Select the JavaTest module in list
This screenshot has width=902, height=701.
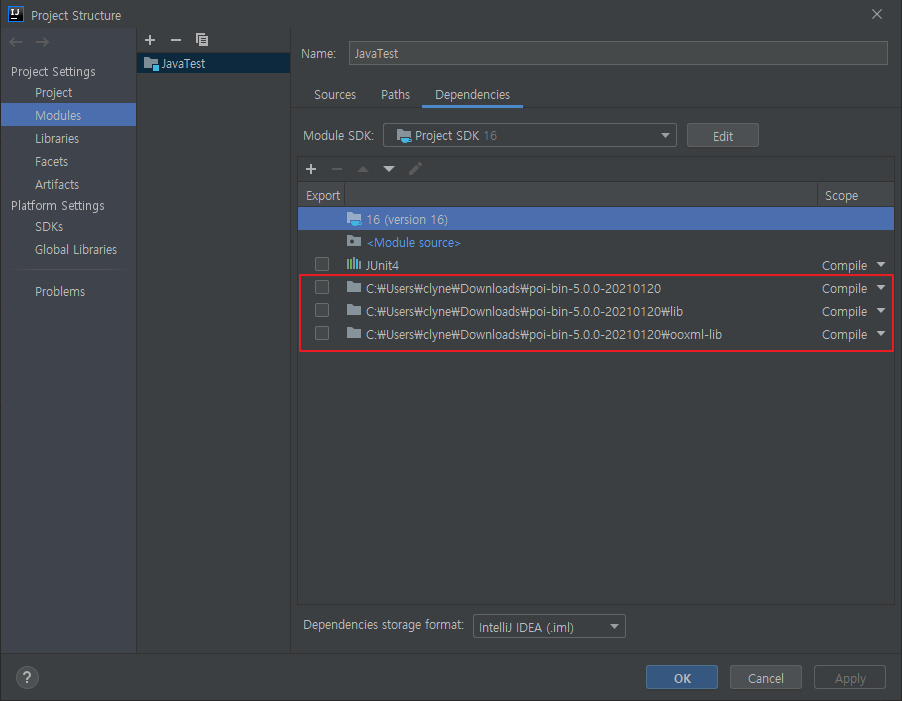pyautogui.click(x=213, y=63)
